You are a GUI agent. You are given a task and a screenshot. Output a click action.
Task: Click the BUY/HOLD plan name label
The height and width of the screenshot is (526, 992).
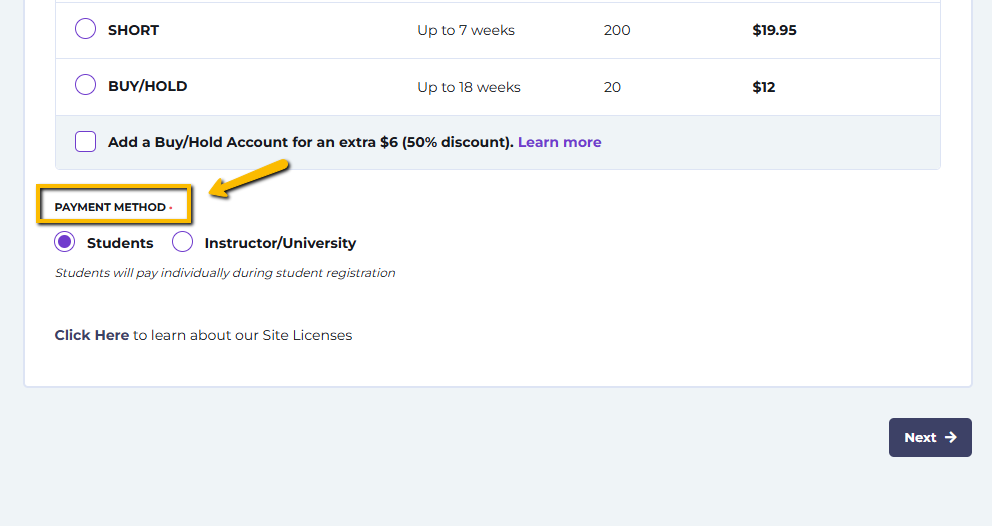coord(147,86)
